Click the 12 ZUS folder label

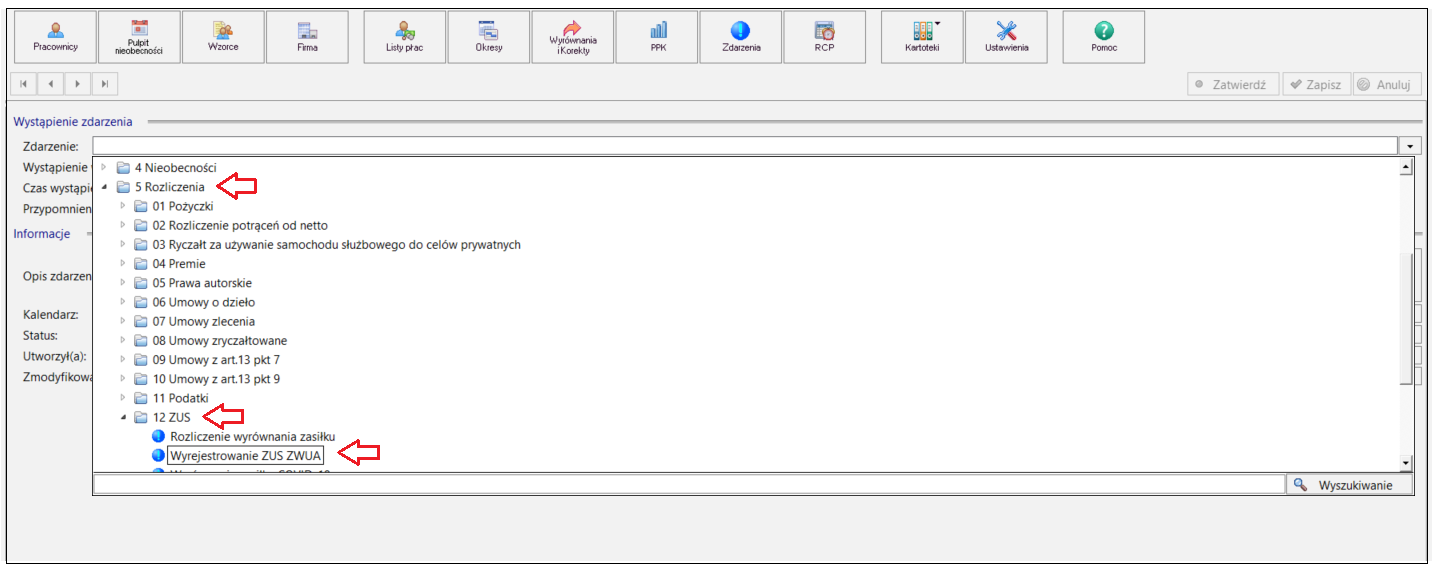171,417
